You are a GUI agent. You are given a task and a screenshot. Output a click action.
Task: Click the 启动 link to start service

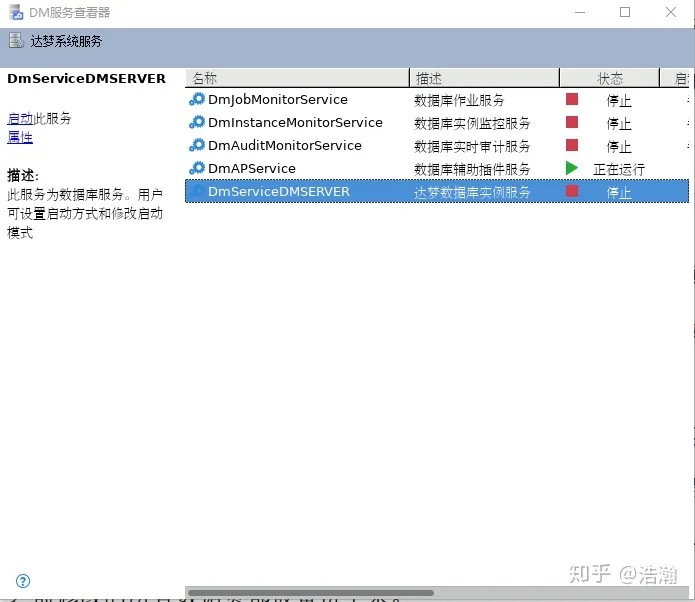tap(20, 118)
